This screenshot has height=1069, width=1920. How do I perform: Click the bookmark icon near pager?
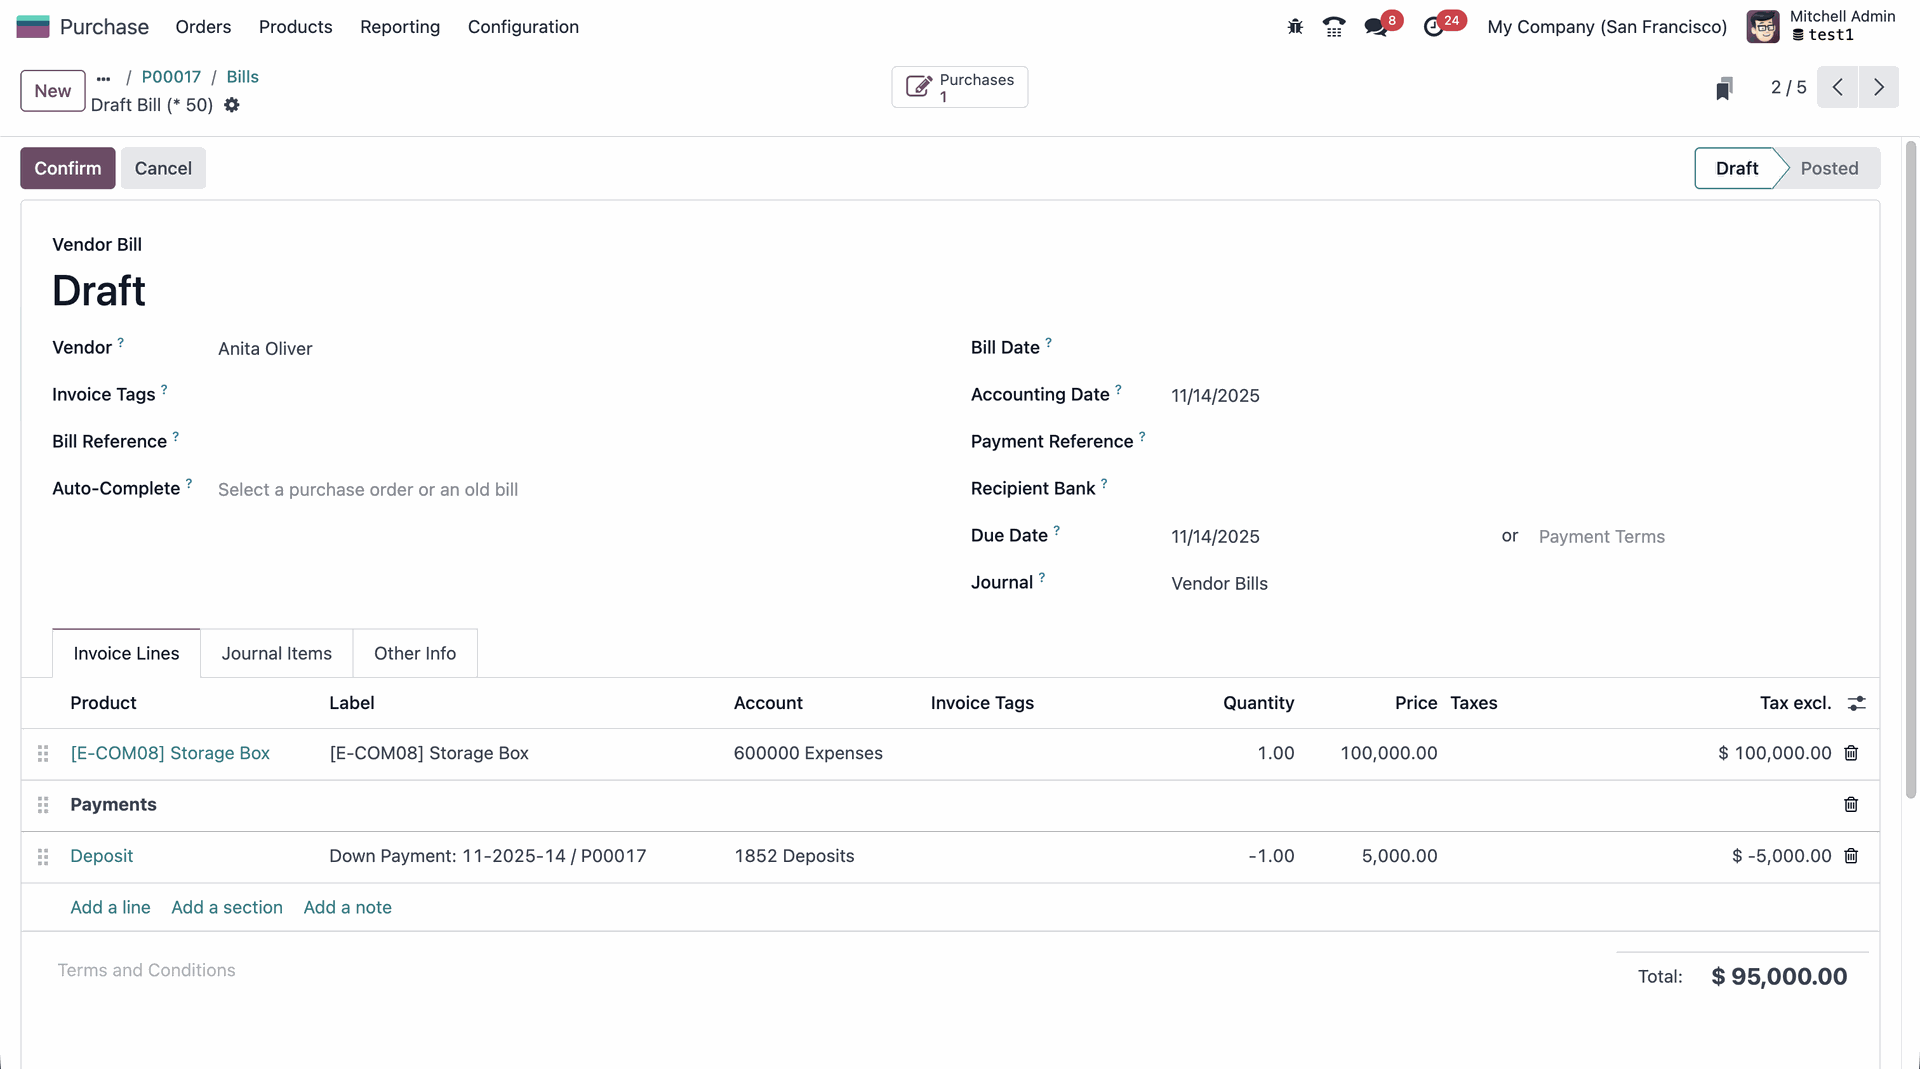coord(1724,89)
